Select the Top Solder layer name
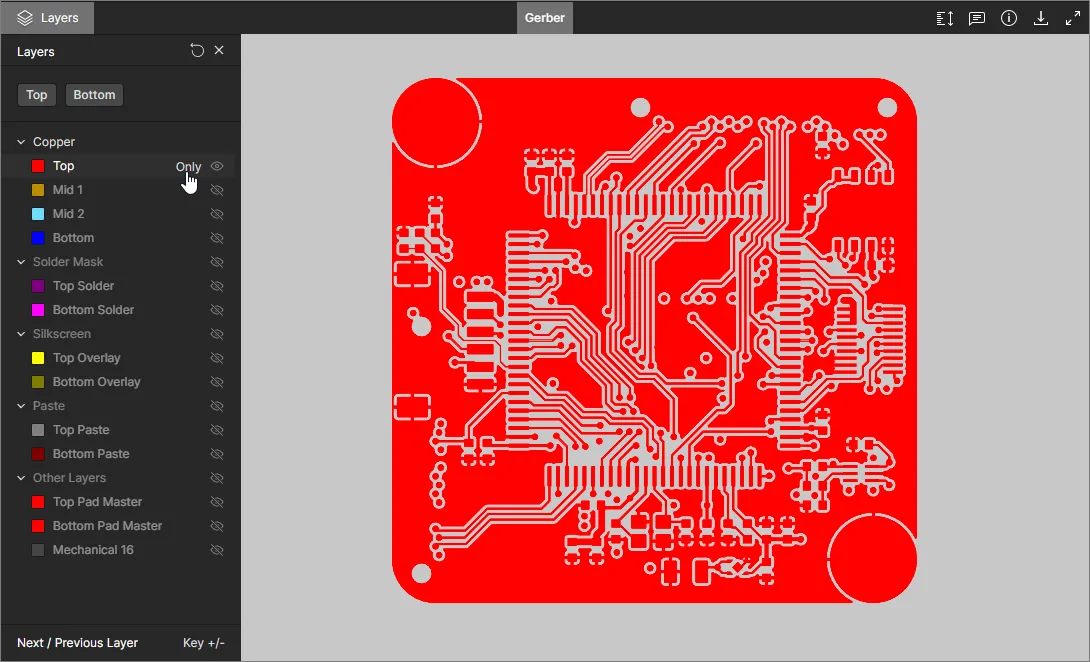The width and height of the screenshot is (1090, 662). [83, 286]
